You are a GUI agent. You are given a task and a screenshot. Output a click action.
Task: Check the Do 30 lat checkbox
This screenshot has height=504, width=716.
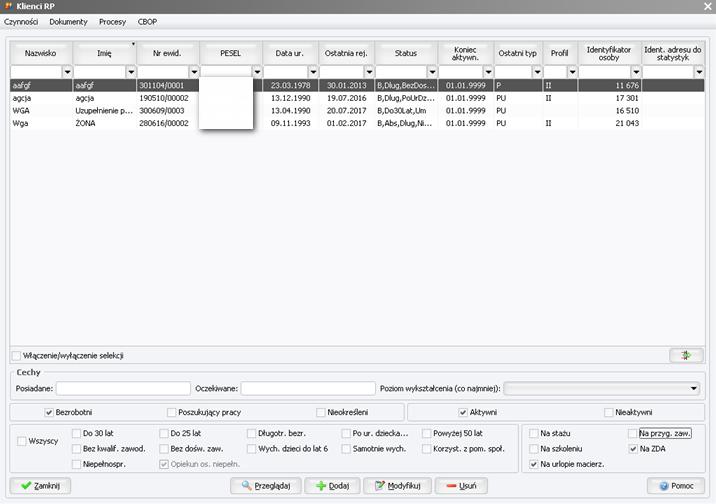pos(76,433)
